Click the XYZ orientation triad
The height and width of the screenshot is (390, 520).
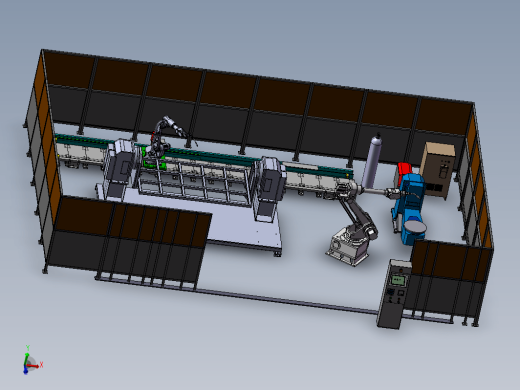(32, 361)
